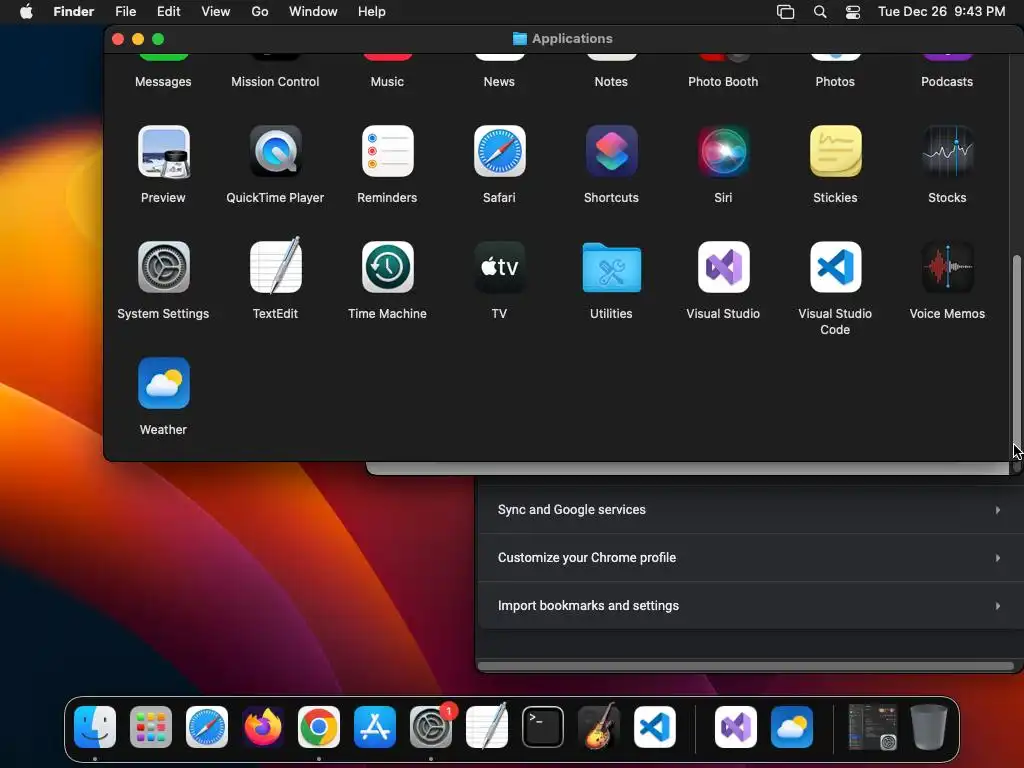Launch QuickTime Player from Applications
Image resolution: width=1024 pixels, height=768 pixels.
[x=276, y=152]
